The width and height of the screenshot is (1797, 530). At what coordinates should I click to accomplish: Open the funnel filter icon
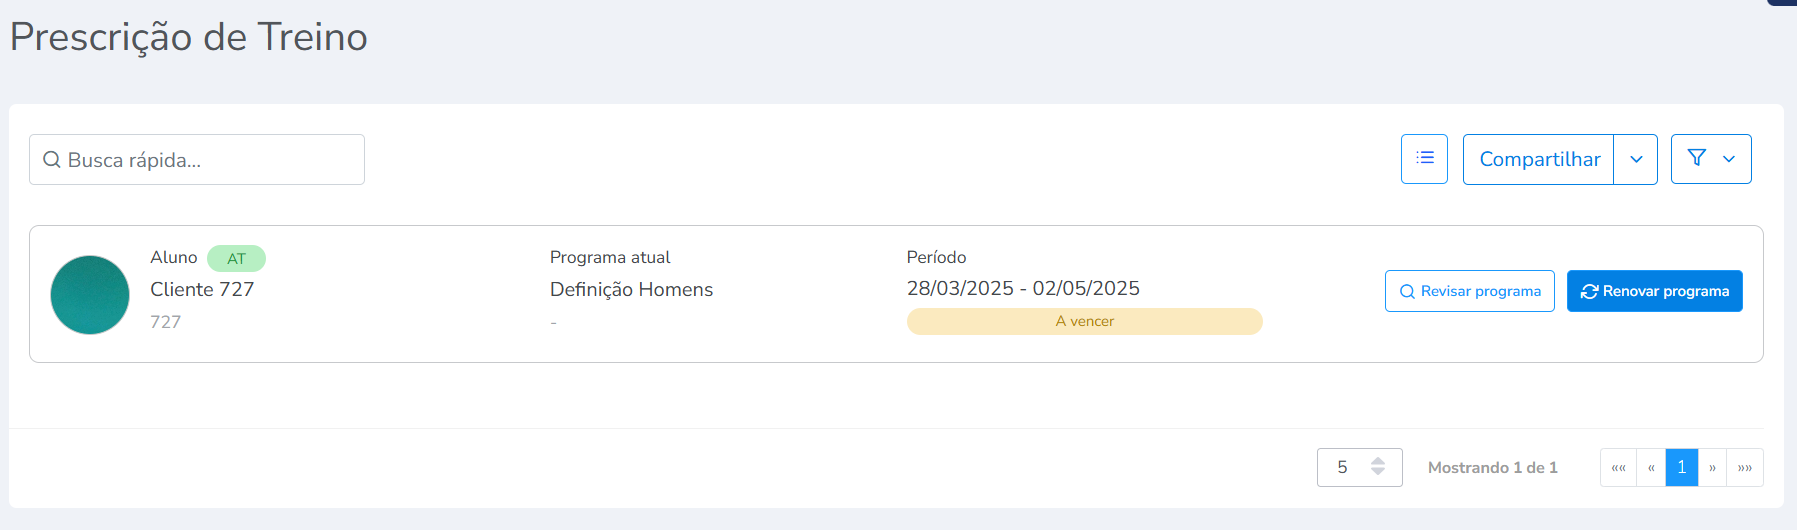[x=1697, y=158]
